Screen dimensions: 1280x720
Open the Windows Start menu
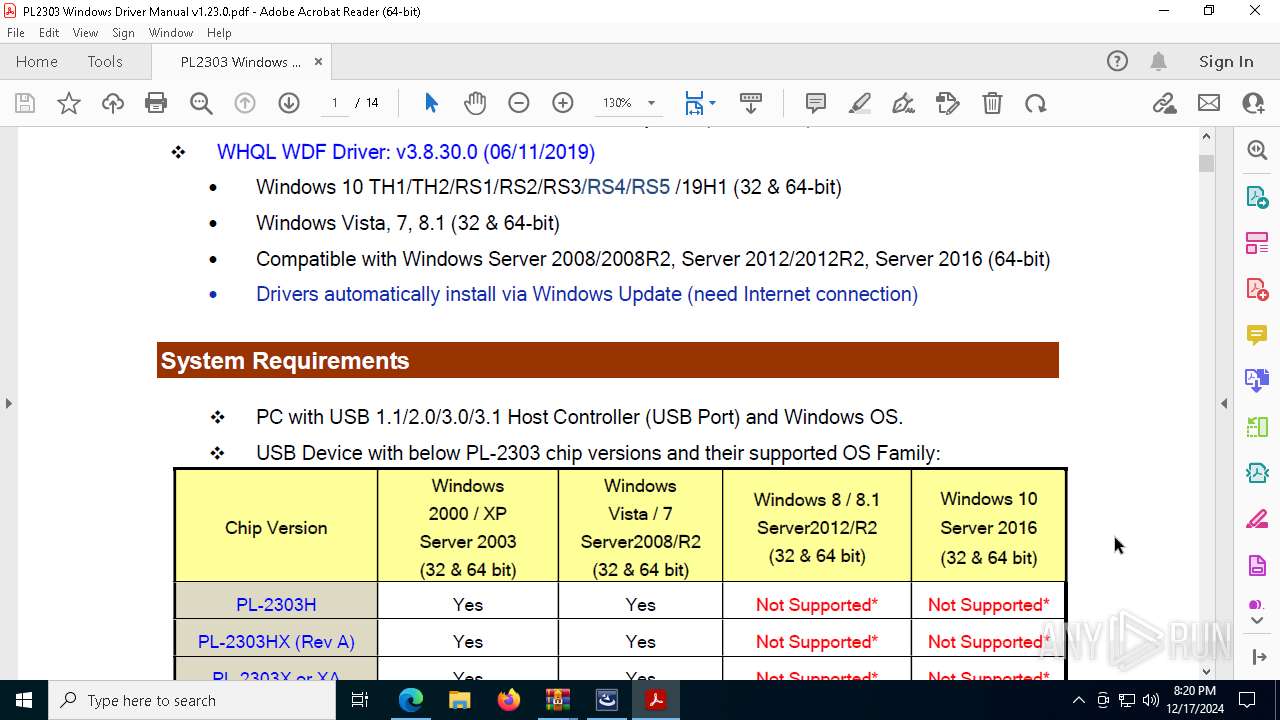coord(23,700)
